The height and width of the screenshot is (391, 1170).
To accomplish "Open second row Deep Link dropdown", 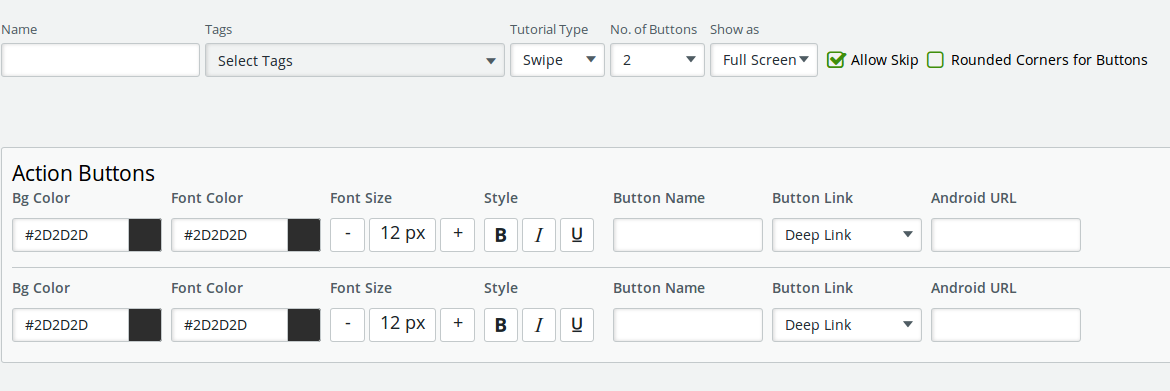I will (x=847, y=325).
